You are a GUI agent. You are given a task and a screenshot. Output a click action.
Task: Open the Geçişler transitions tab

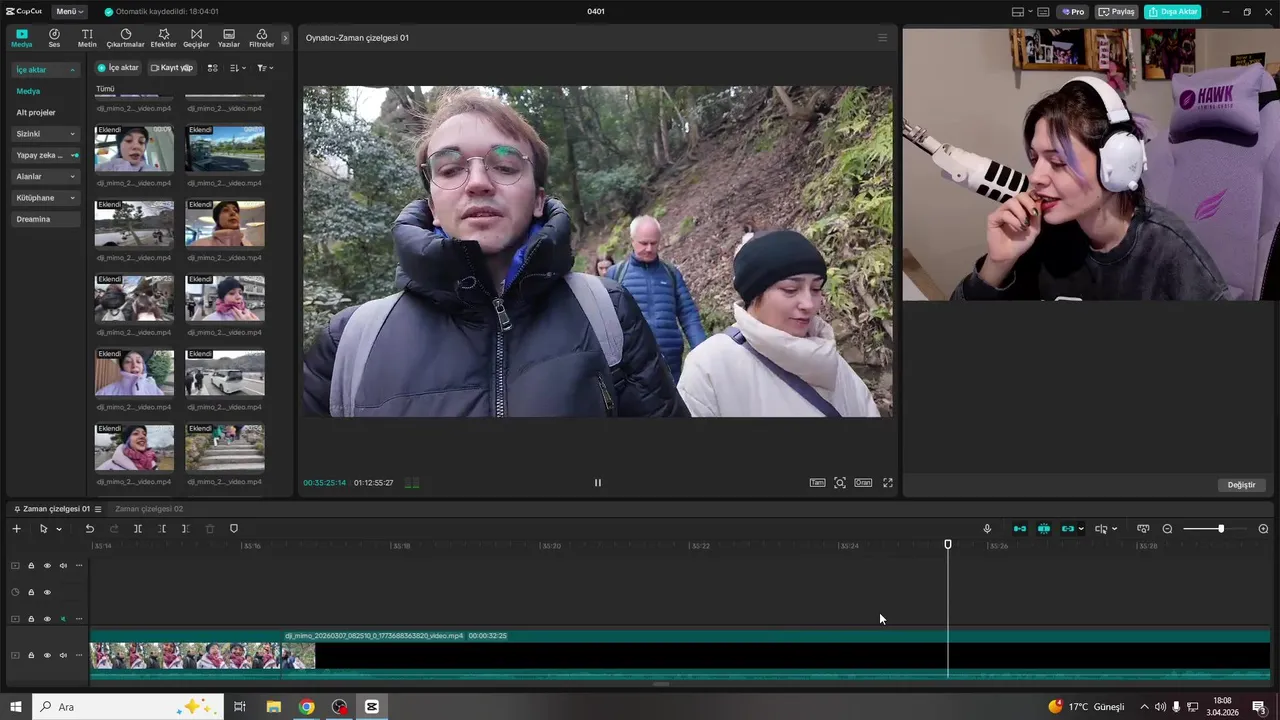196,38
